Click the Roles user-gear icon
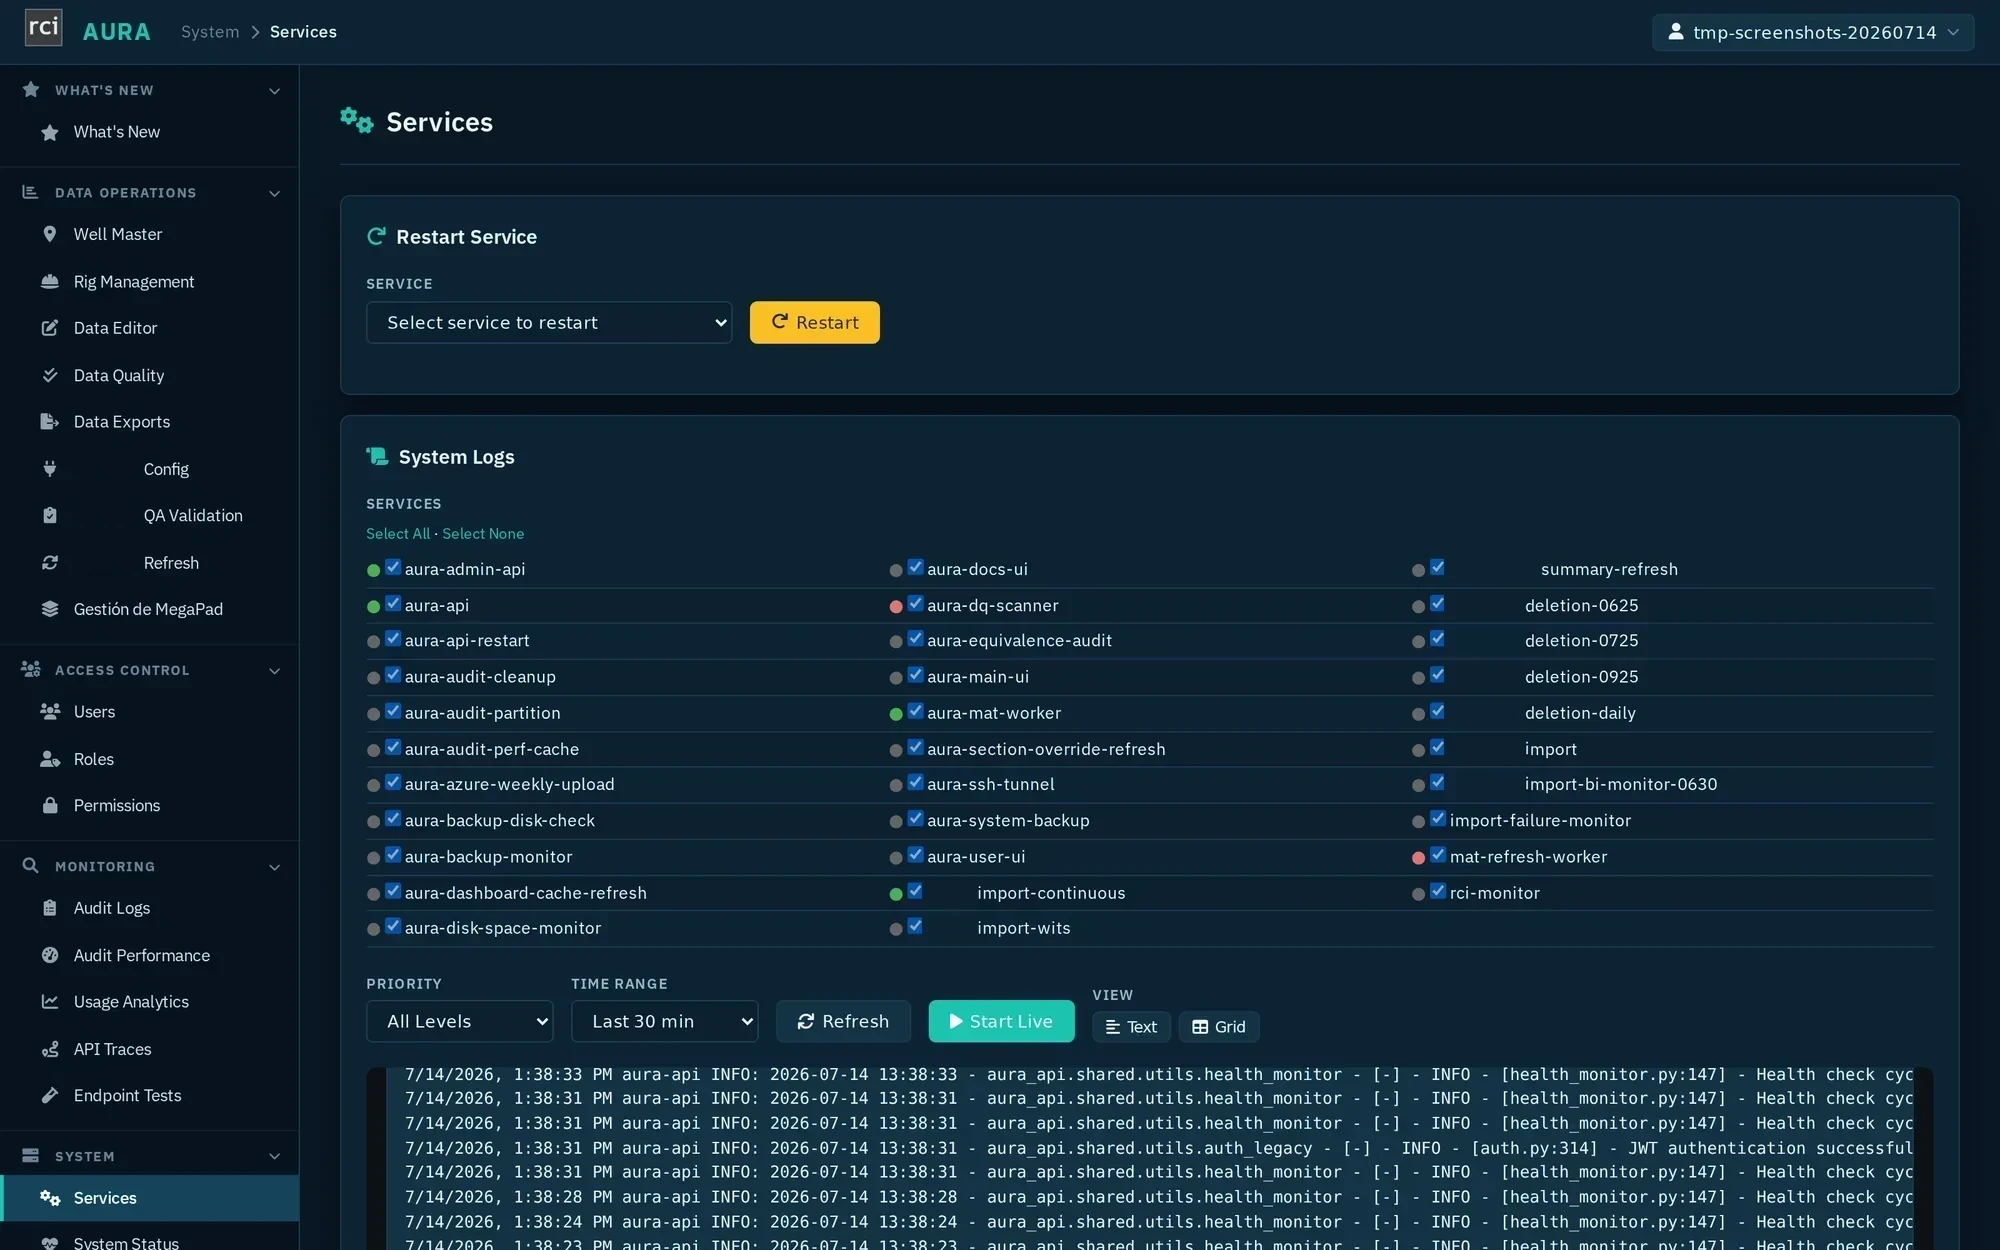The height and width of the screenshot is (1250, 2000). click(49, 759)
